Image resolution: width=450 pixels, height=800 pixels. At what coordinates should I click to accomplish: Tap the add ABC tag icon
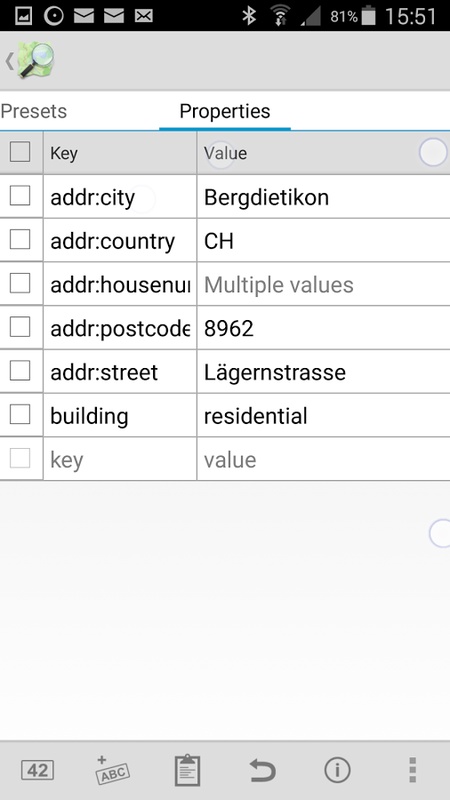[x=112, y=770]
